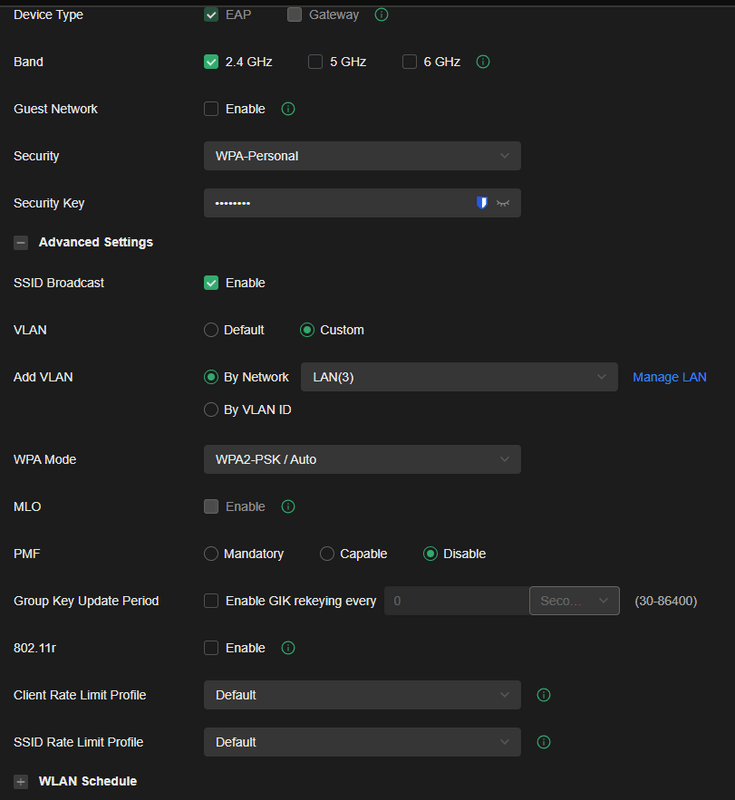This screenshot has width=735, height=800.
Task: Click the password manager shield icon
Action: [x=482, y=203]
